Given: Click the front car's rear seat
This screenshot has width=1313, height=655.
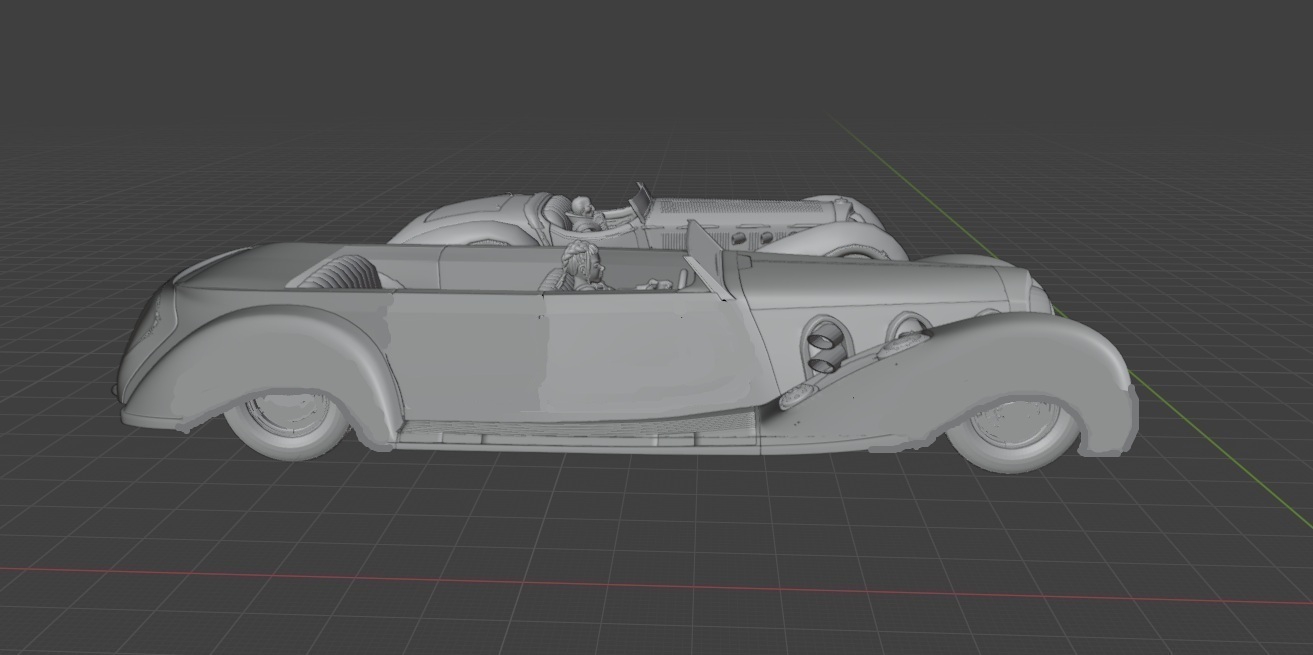Looking at the screenshot, I should [x=345, y=272].
